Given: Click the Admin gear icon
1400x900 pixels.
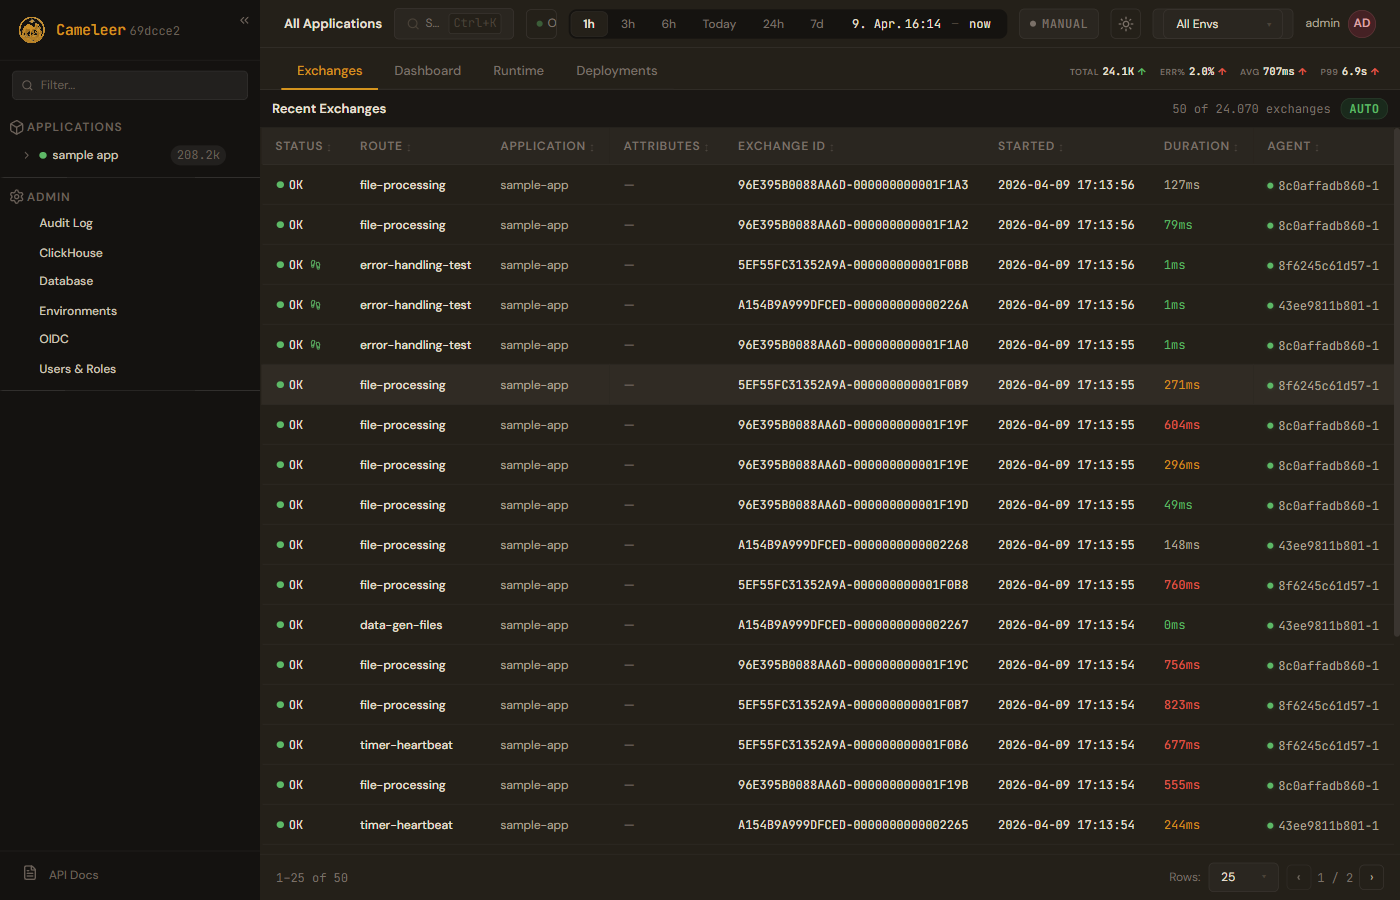Looking at the screenshot, I should [x=16, y=197].
